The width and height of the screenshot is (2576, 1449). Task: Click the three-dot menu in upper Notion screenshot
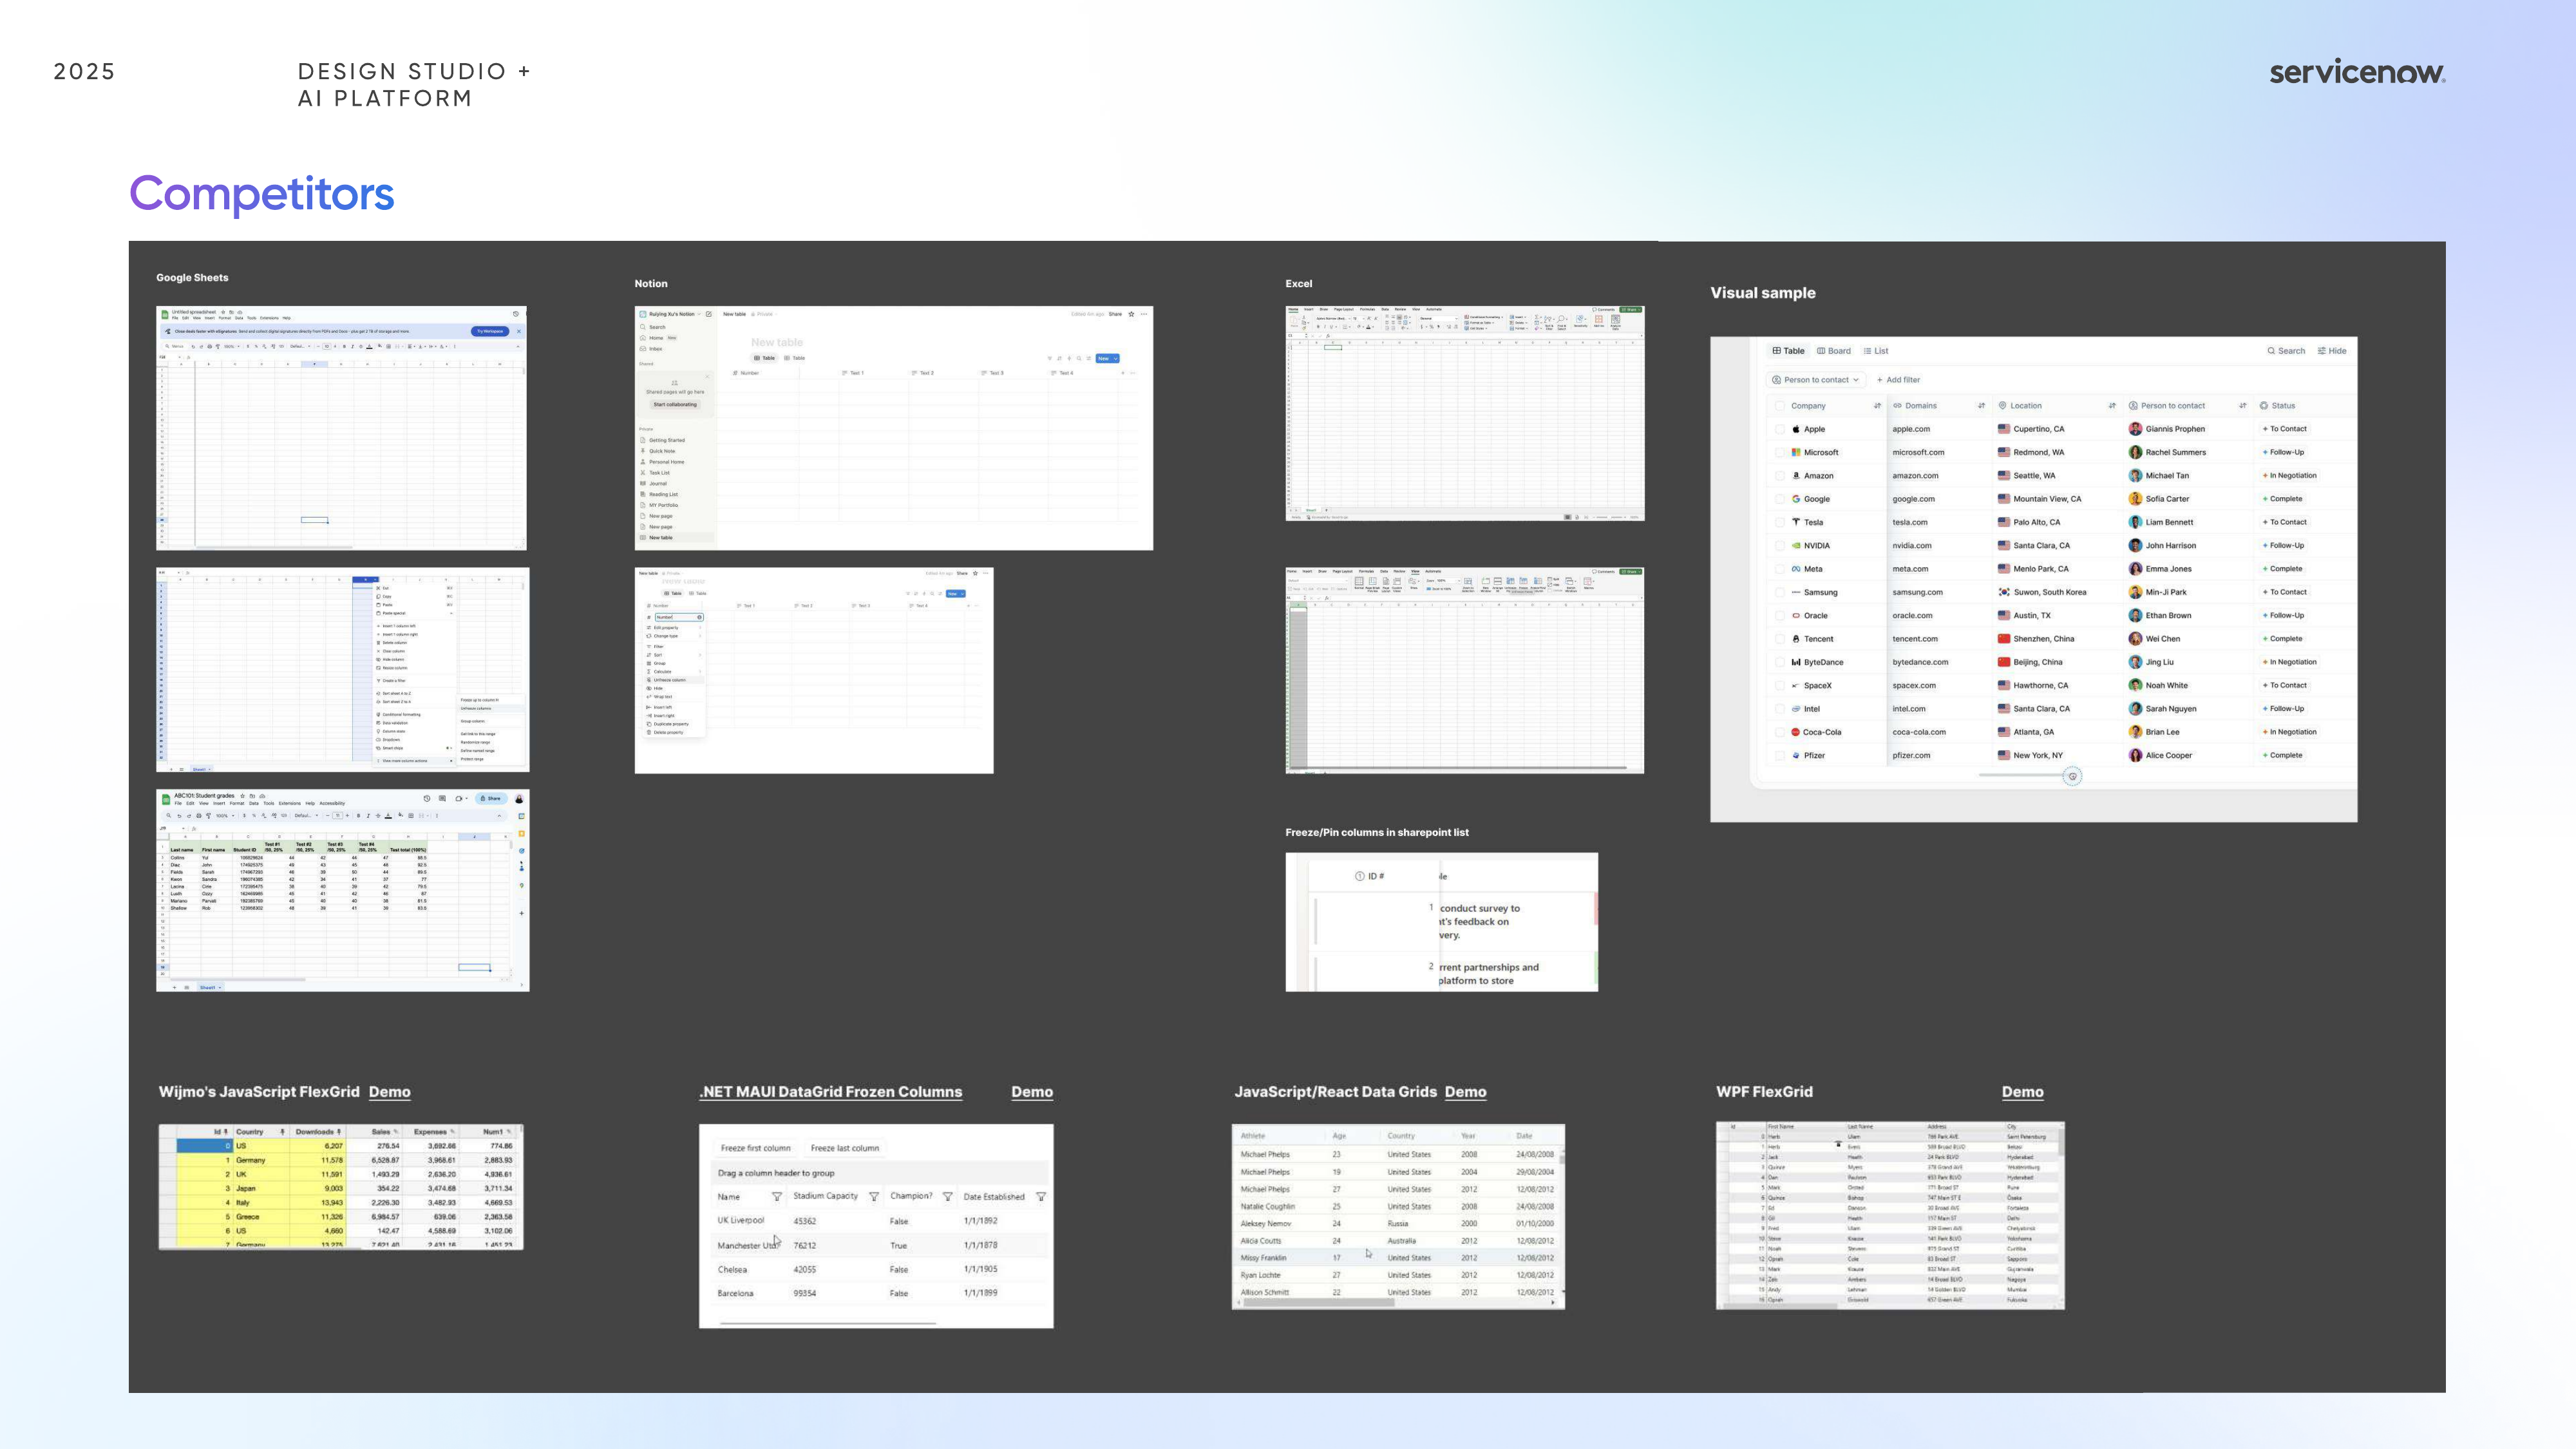coord(1144,314)
